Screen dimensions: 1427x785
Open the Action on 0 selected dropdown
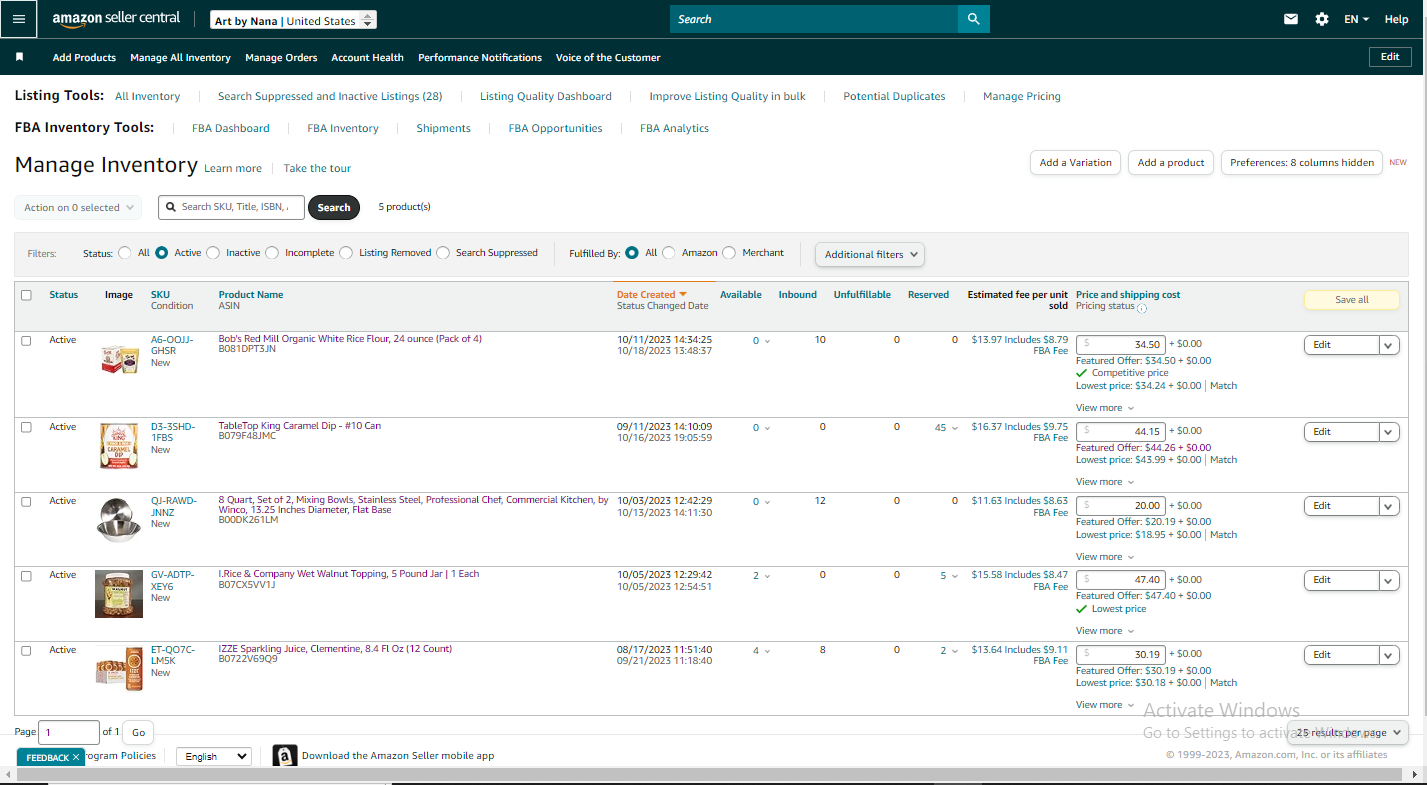coord(78,207)
